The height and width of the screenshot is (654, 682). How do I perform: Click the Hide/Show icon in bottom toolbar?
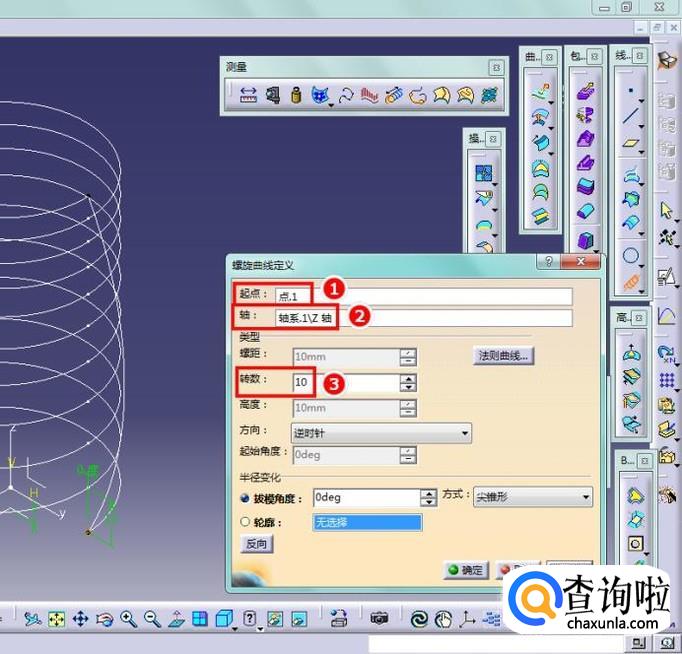point(274,619)
